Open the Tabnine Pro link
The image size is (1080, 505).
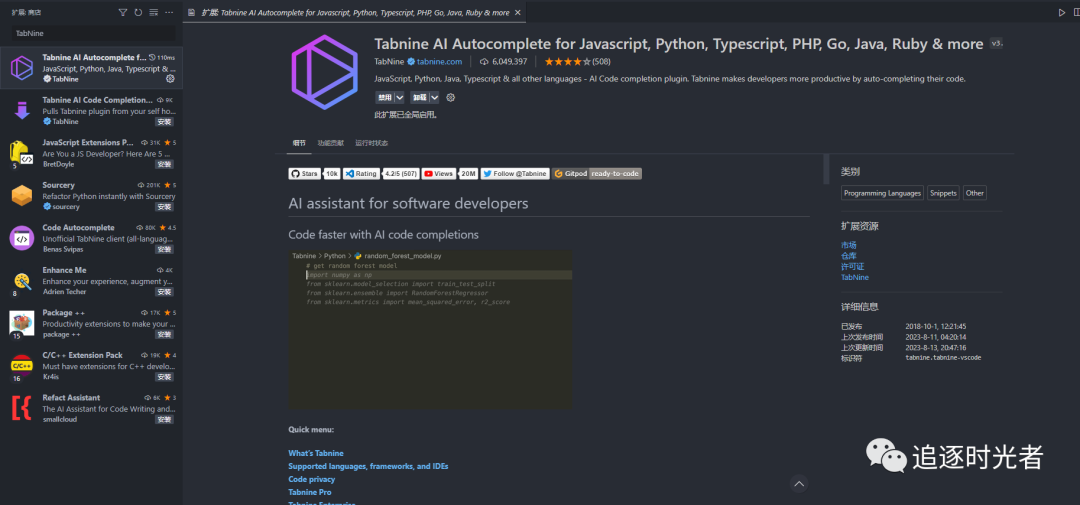tap(309, 493)
